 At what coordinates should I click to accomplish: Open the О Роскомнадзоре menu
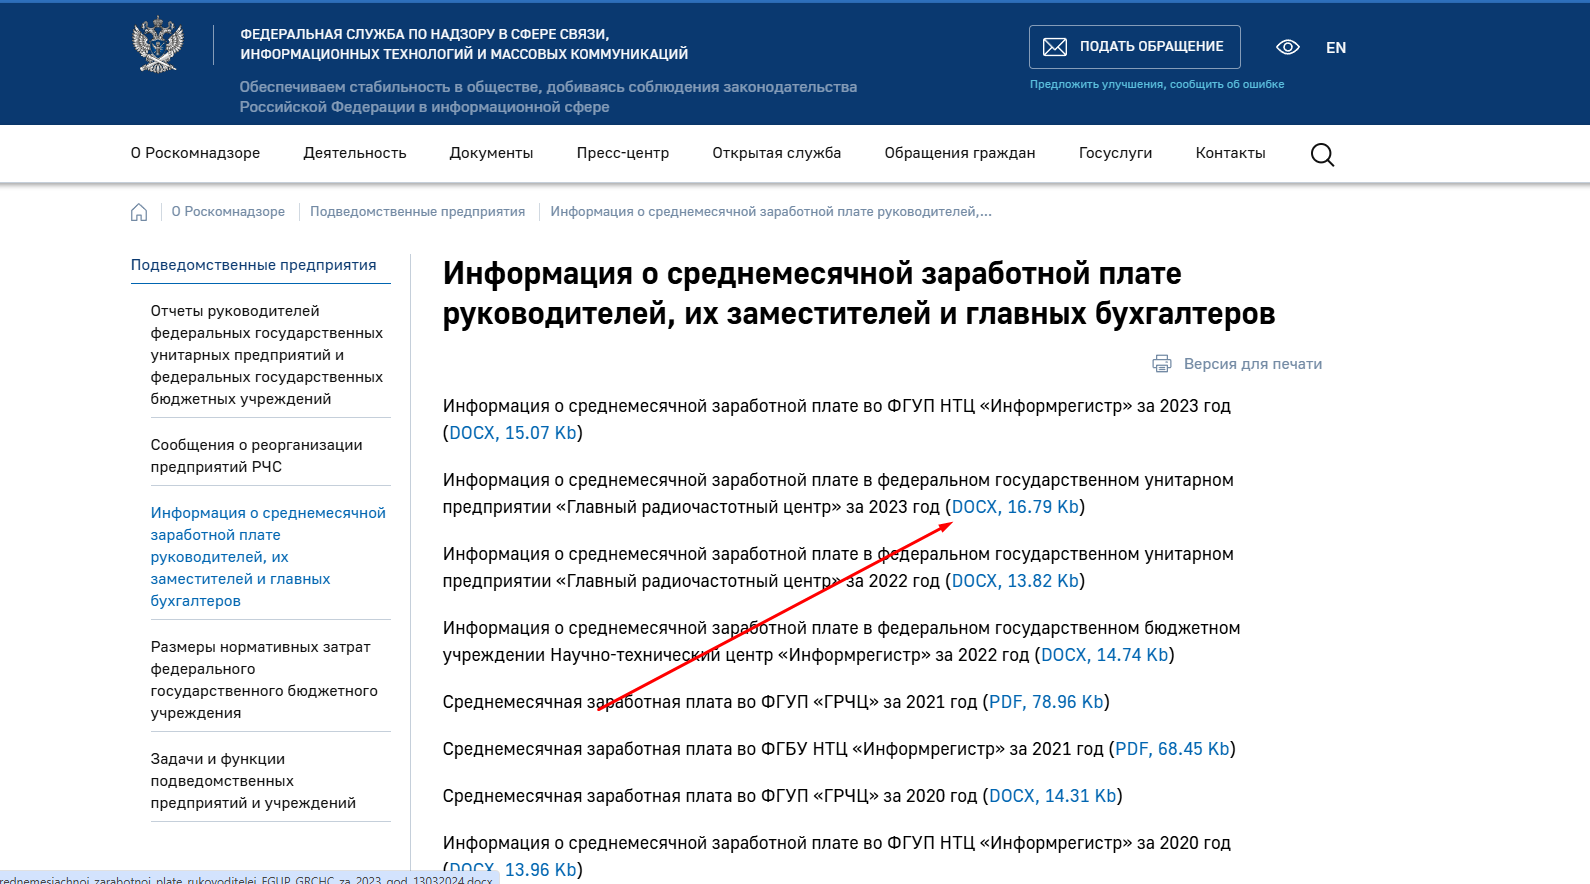point(195,153)
